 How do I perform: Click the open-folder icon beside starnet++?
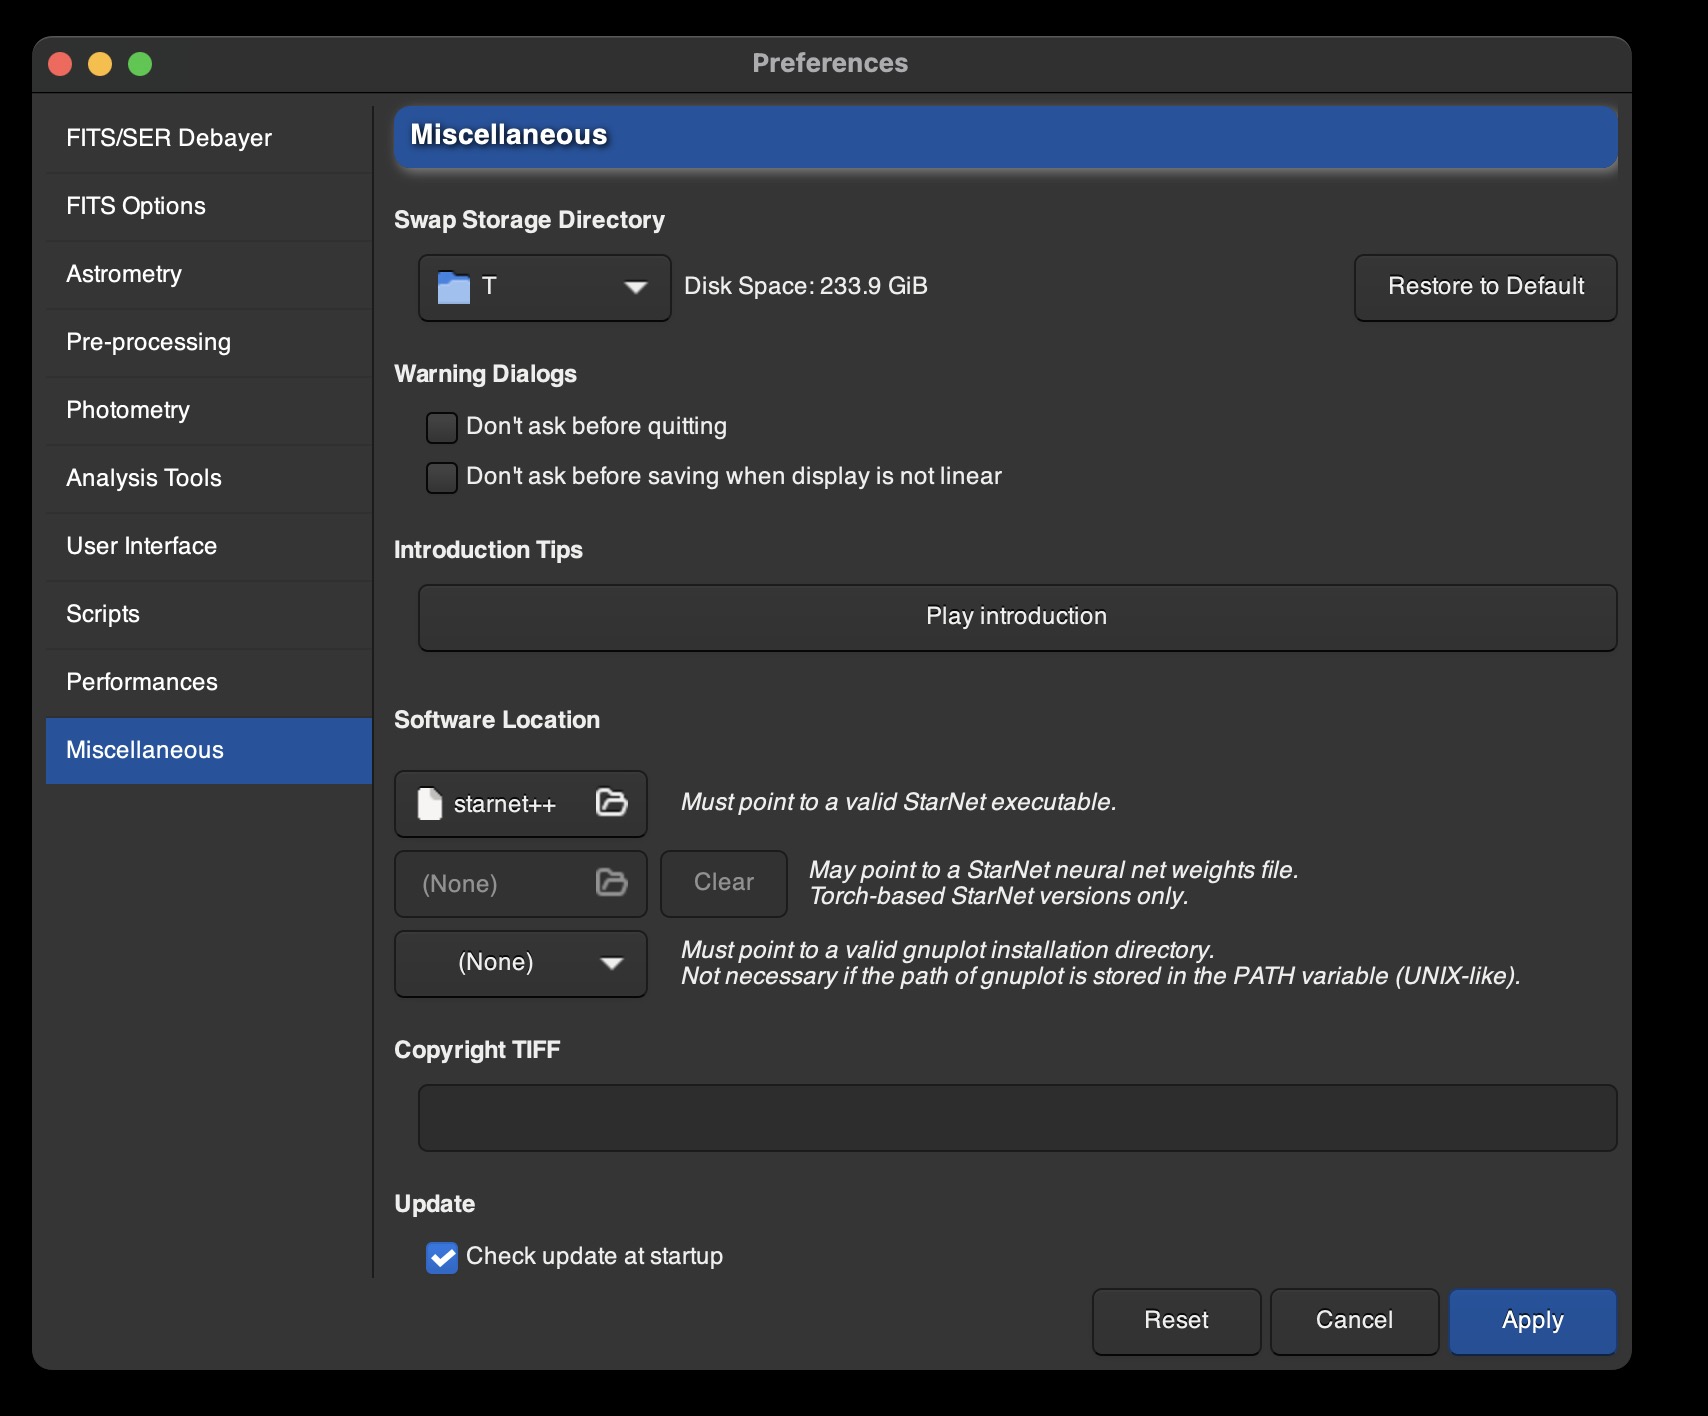coord(611,803)
